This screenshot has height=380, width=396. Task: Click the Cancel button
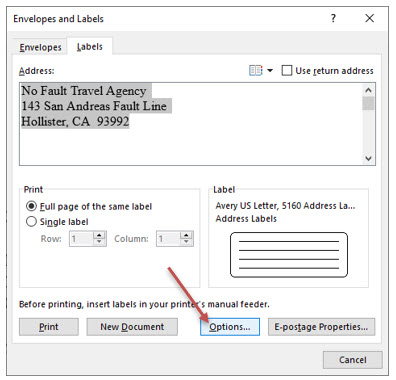coord(353,360)
